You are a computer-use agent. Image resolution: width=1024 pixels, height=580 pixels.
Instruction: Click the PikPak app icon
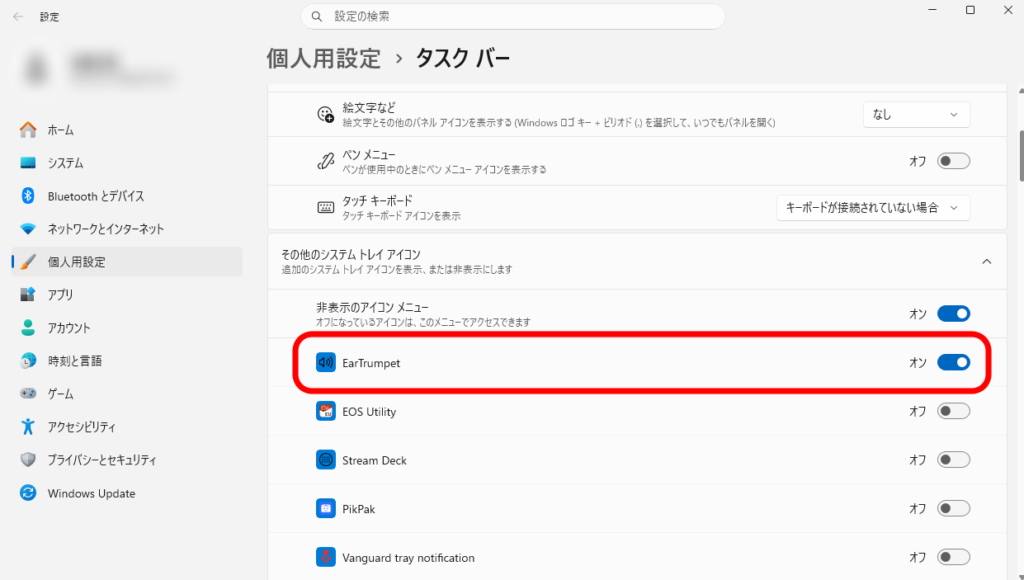point(325,509)
